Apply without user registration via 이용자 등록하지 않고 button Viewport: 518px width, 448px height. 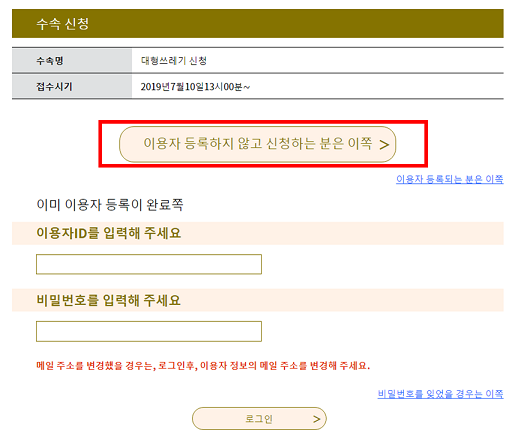point(257,144)
